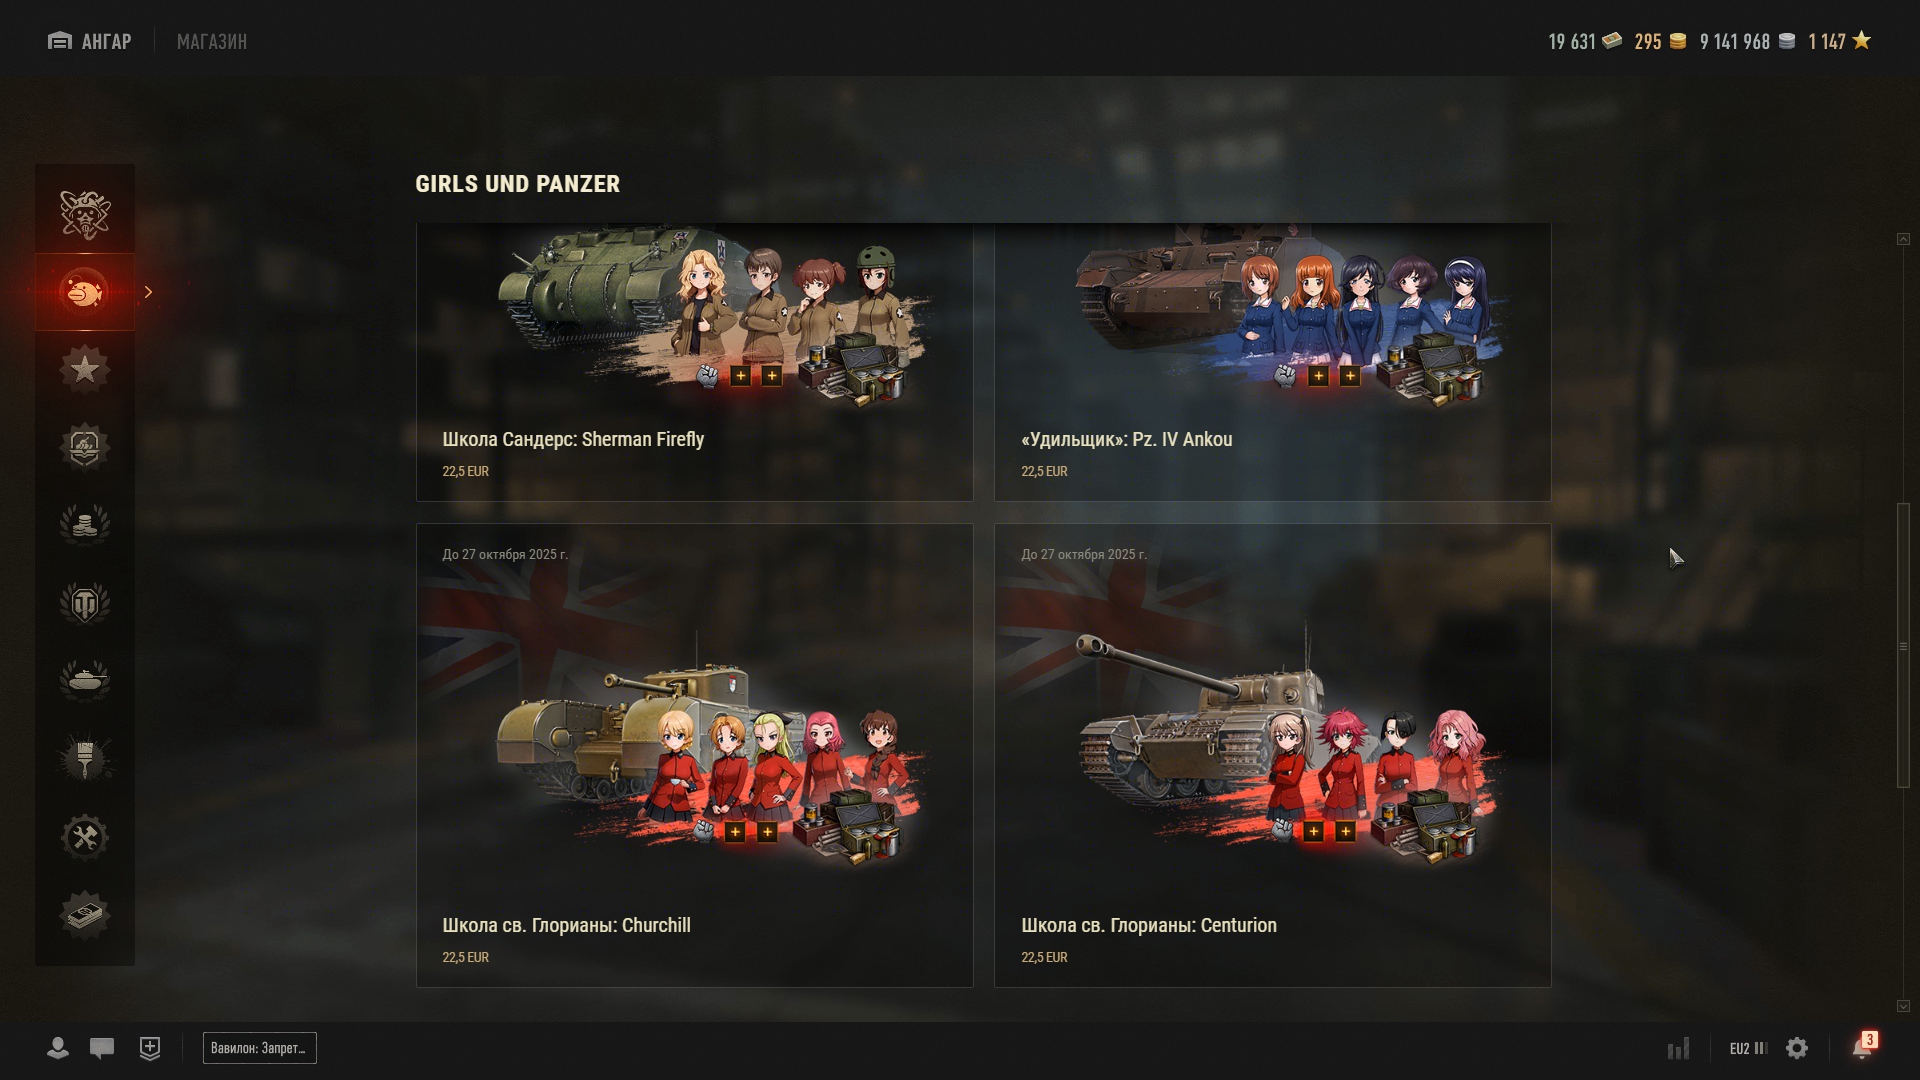
Task: Open the Школа св. Глорианы: Churchill bundle
Action: pos(694,755)
